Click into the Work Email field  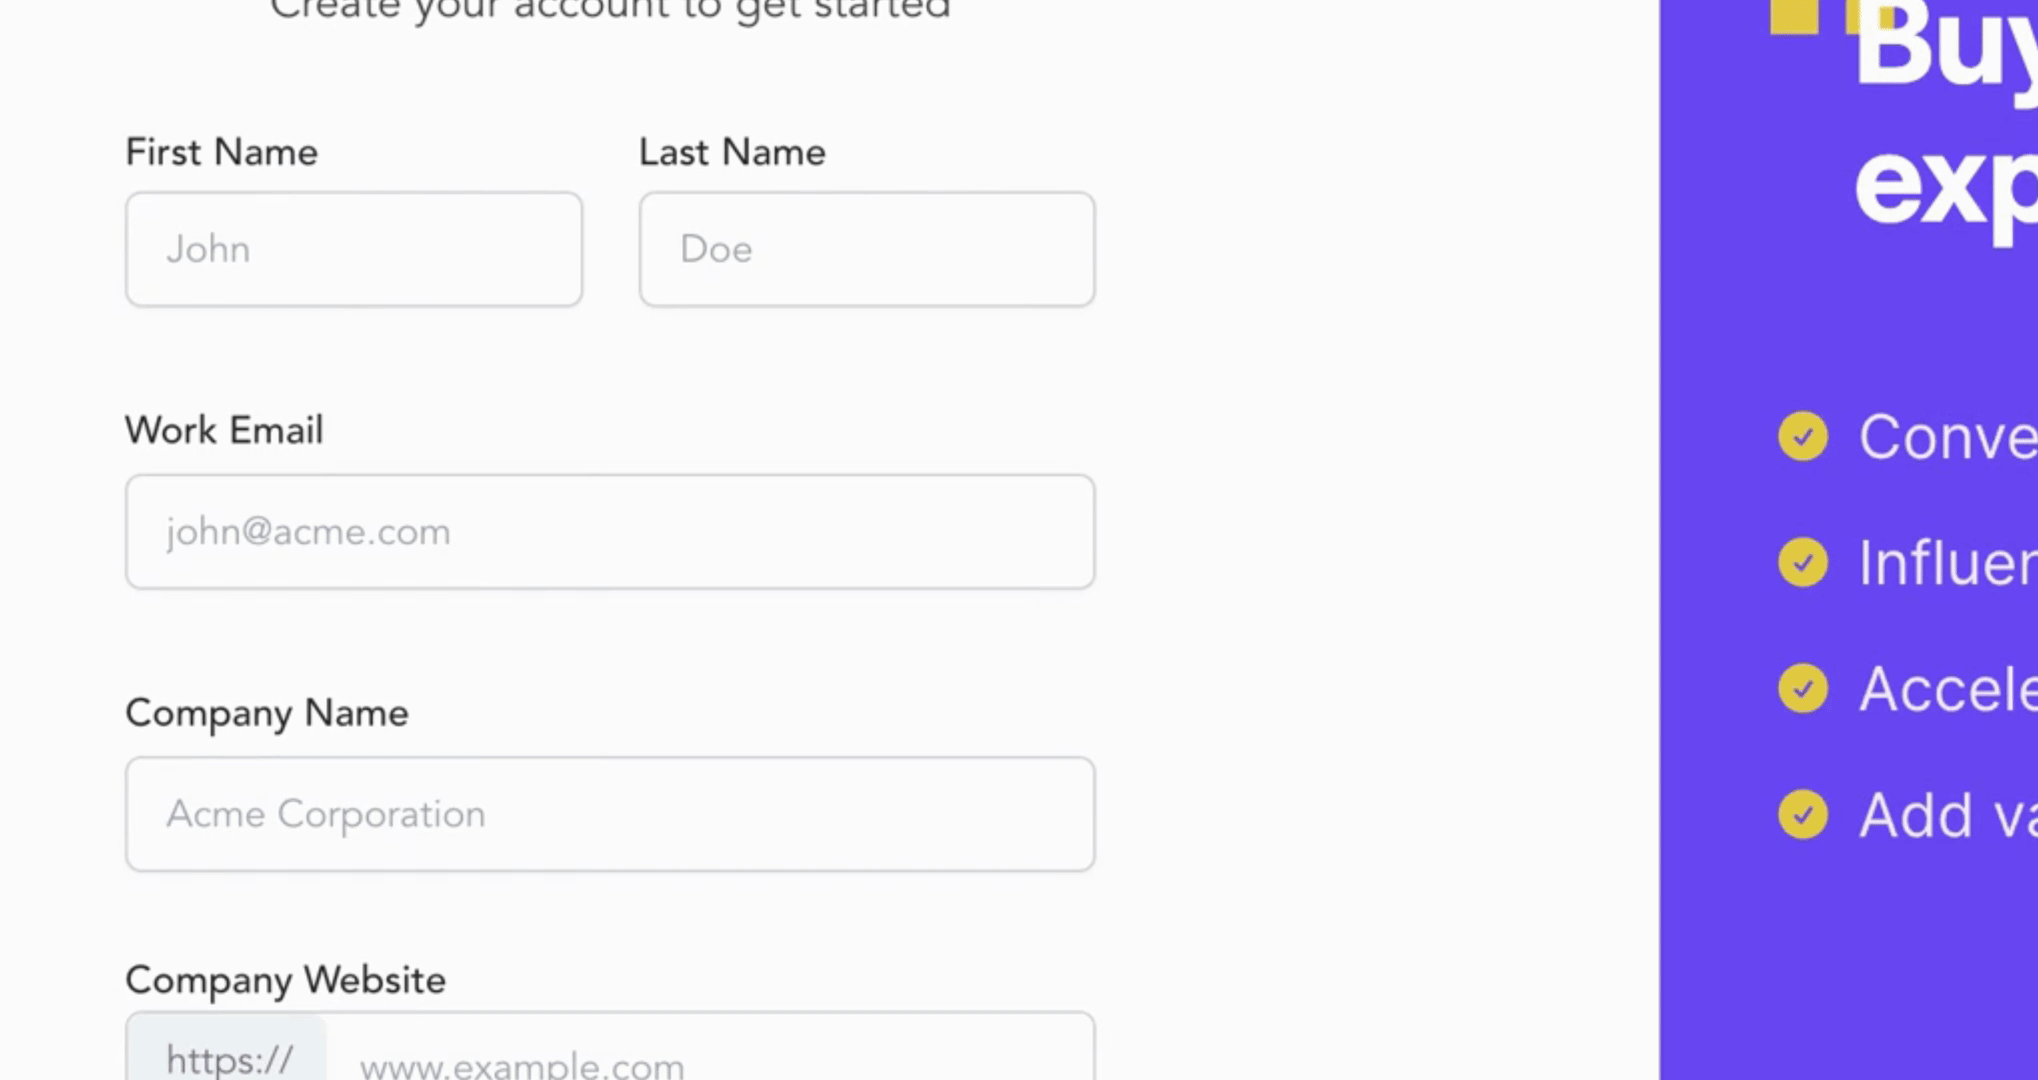click(610, 532)
